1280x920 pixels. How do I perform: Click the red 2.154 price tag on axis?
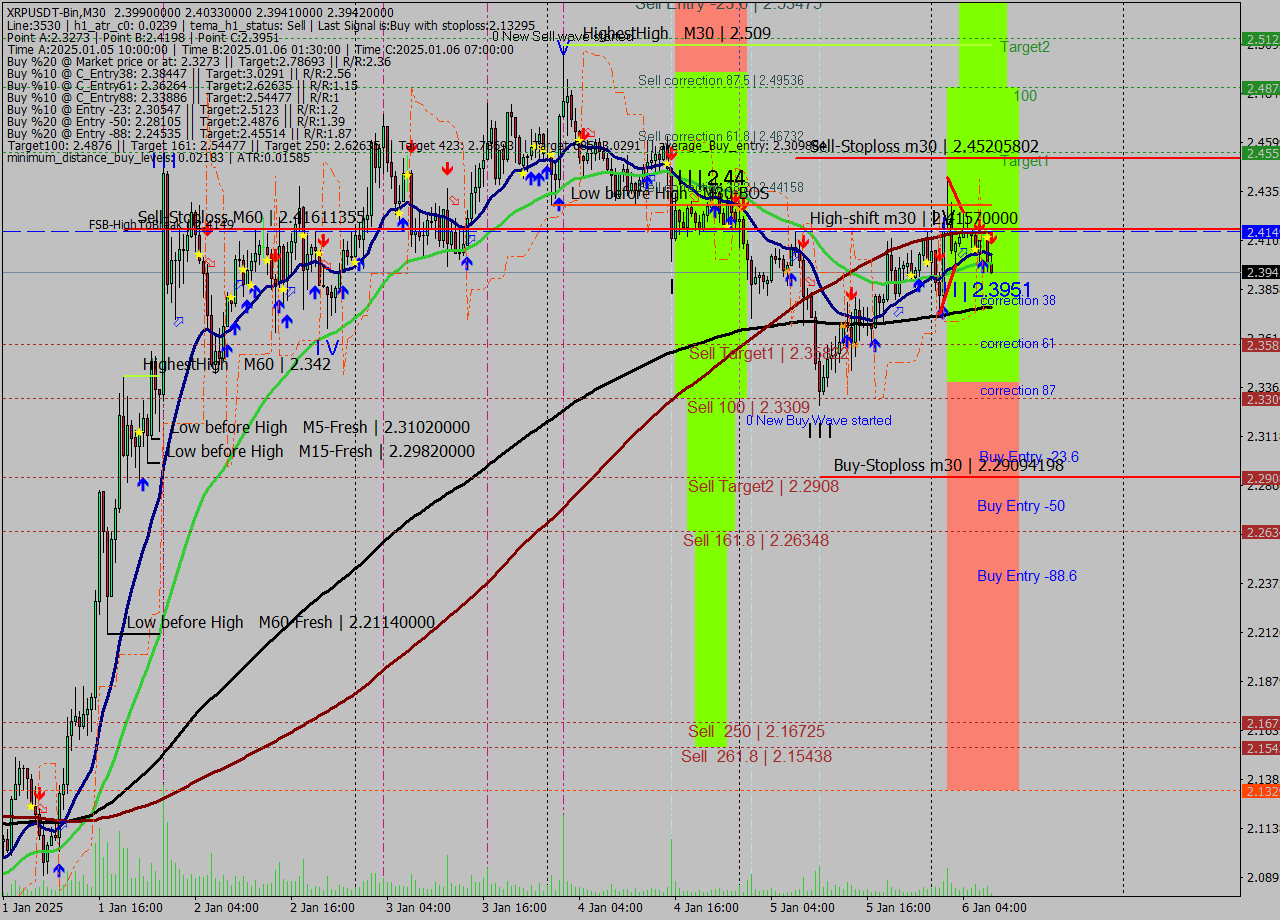point(1260,748)
